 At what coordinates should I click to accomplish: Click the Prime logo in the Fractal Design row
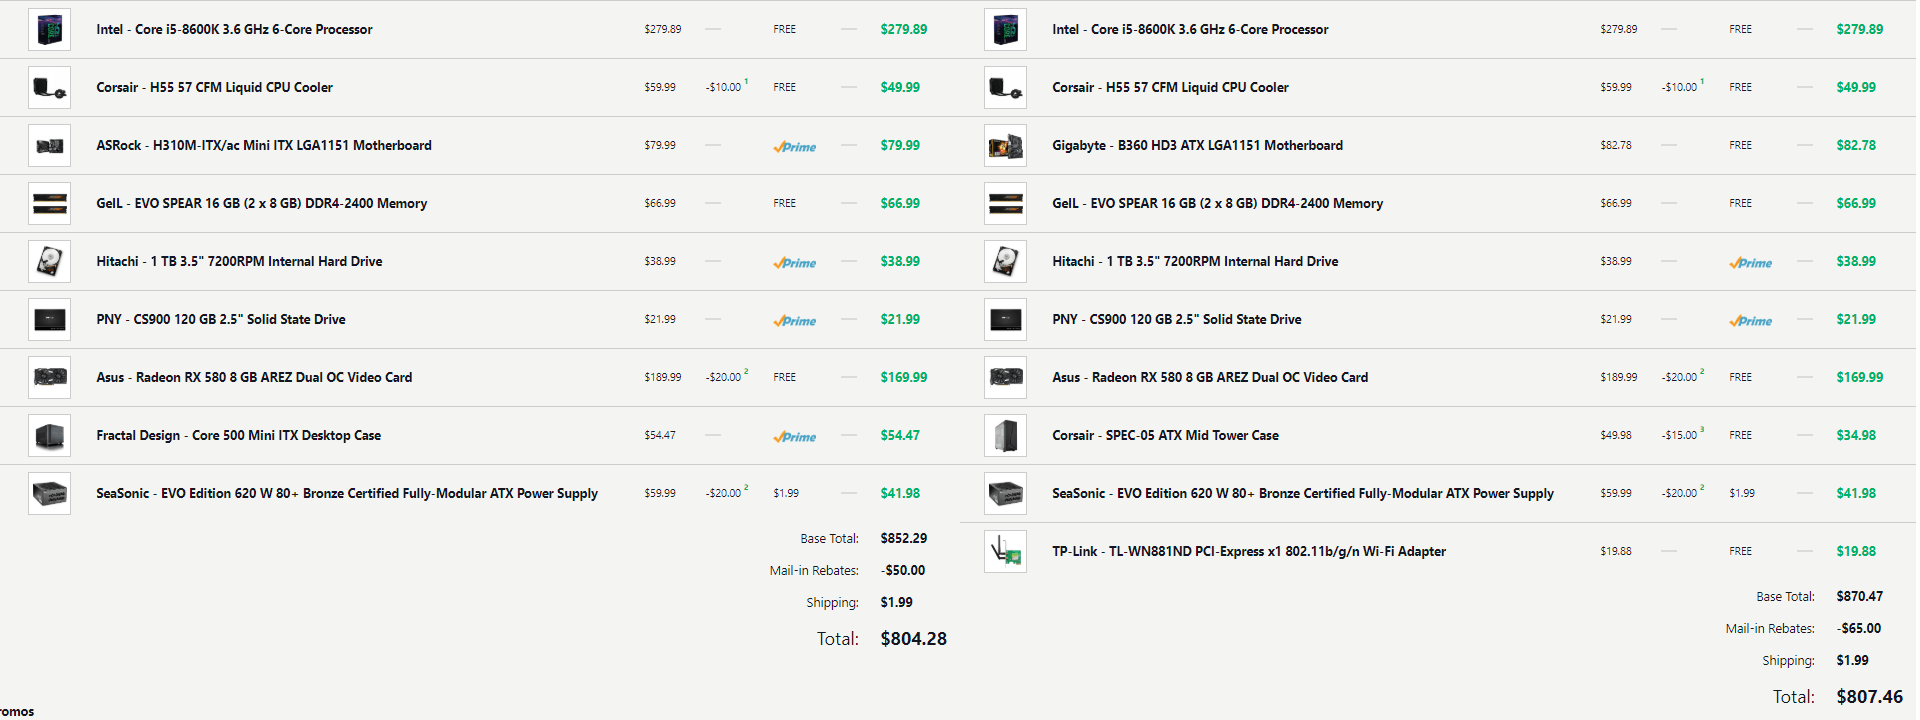tap(795, 437)
